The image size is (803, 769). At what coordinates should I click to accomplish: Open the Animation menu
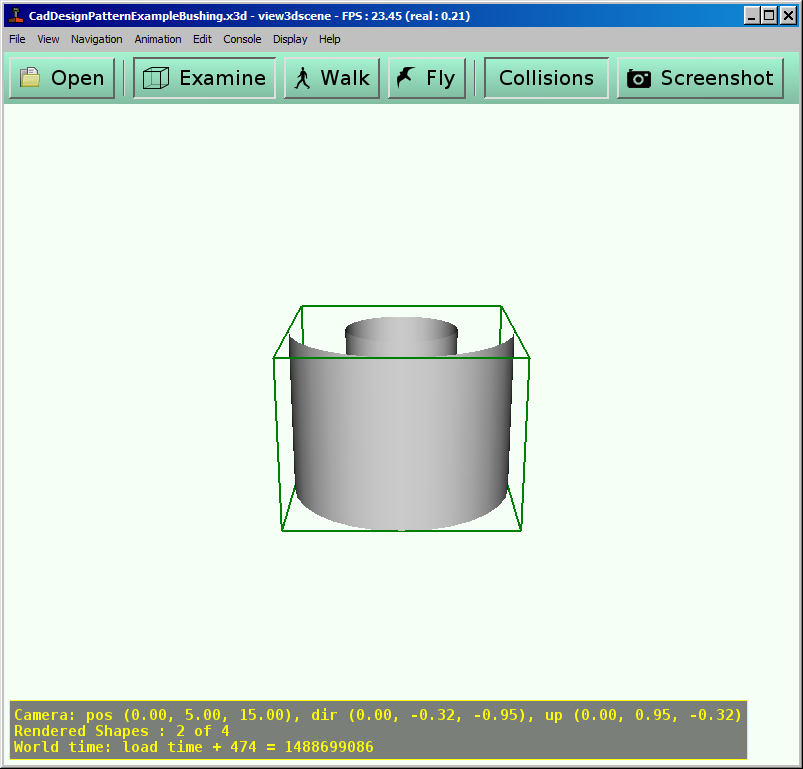(158, 39)
